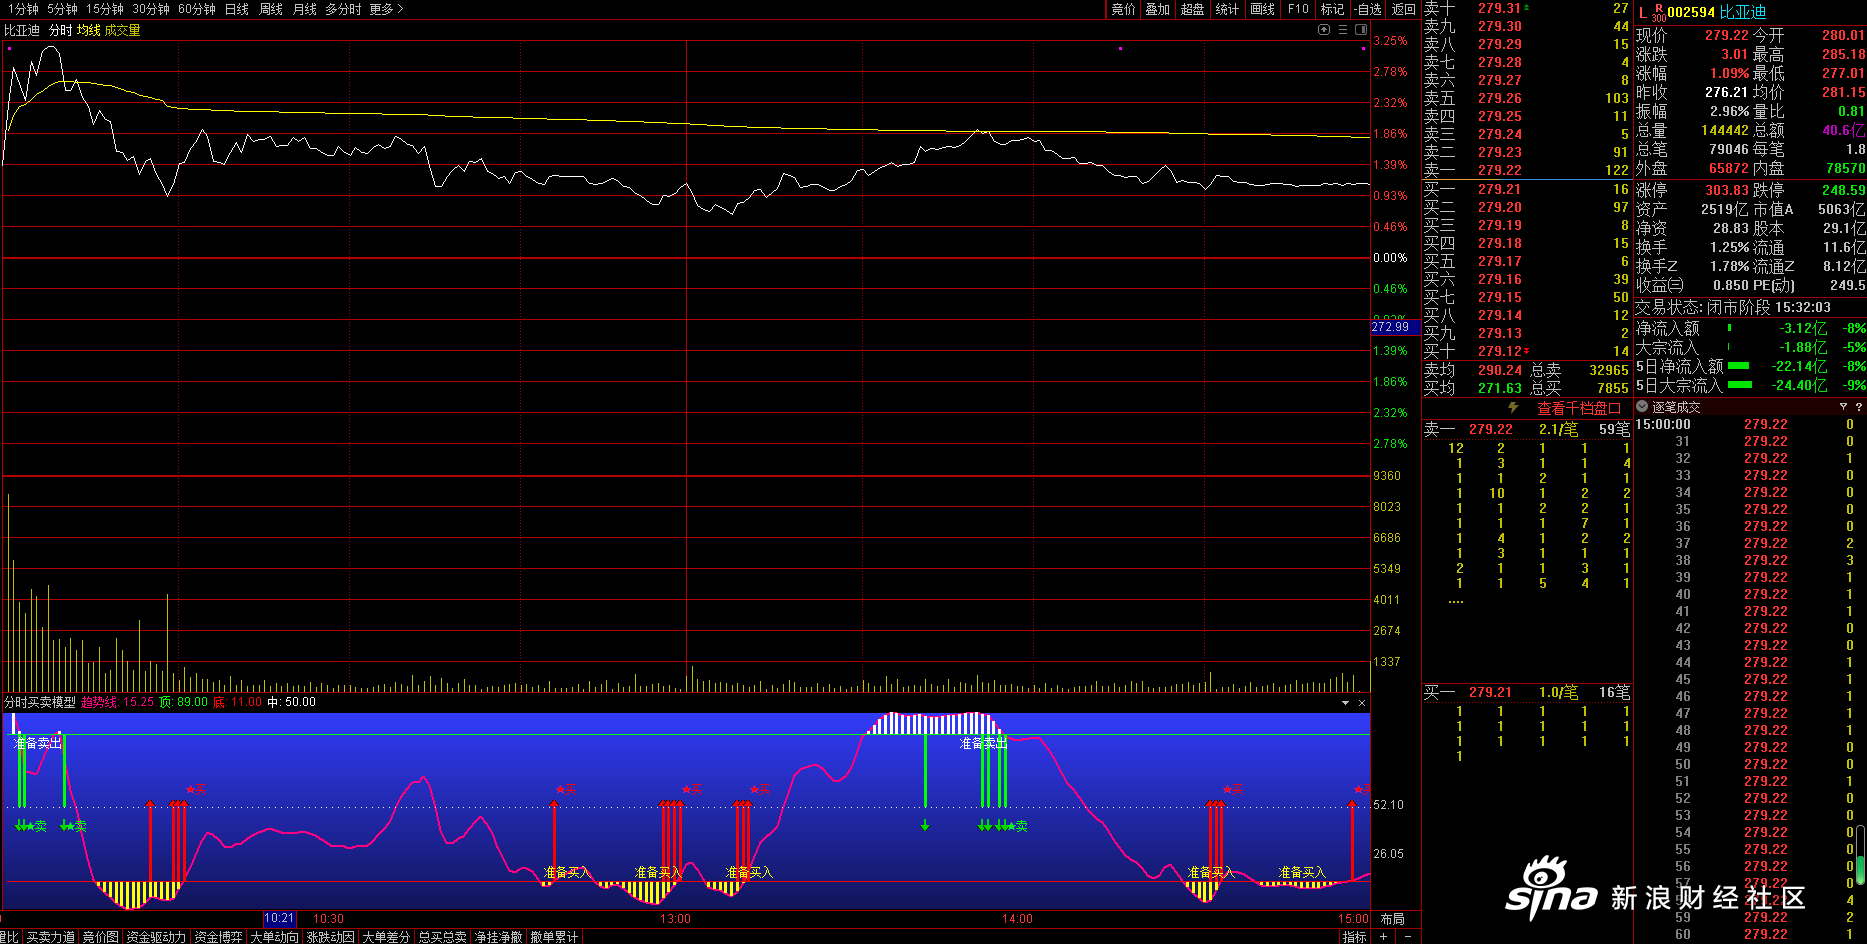
Task: Switch chart to 1分钟 period
Action: pyautogui.click(x=23, y=9)
